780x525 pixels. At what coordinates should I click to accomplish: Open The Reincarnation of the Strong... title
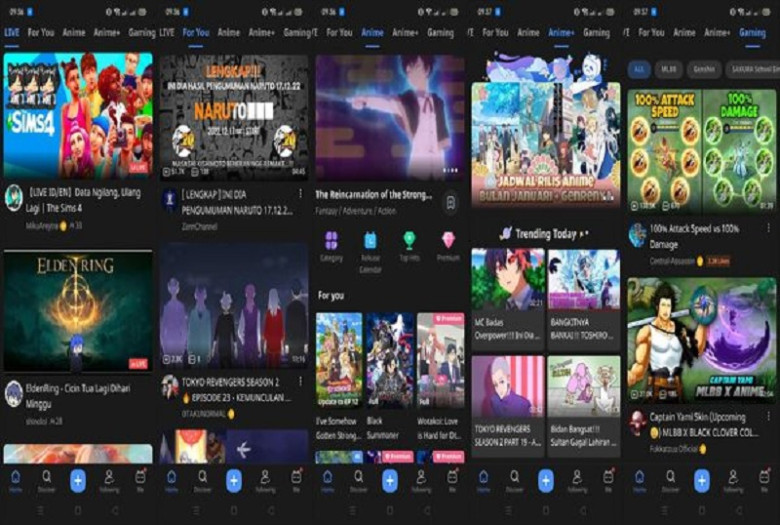pyautogui.click(x=374, y=195)
